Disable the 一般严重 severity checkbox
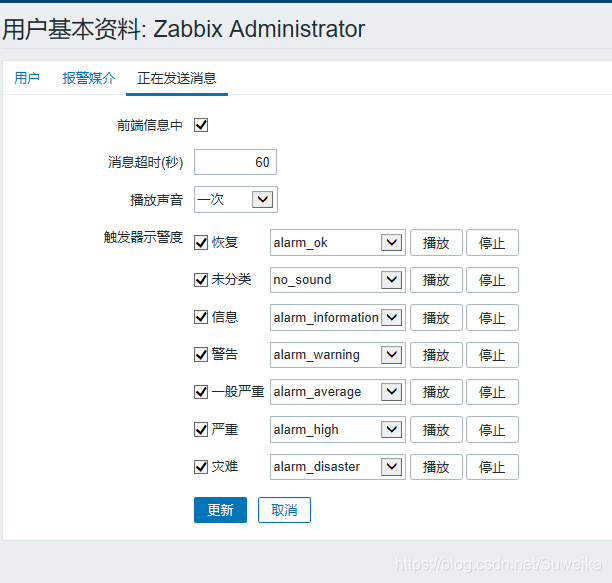 (x=201, y=392)
